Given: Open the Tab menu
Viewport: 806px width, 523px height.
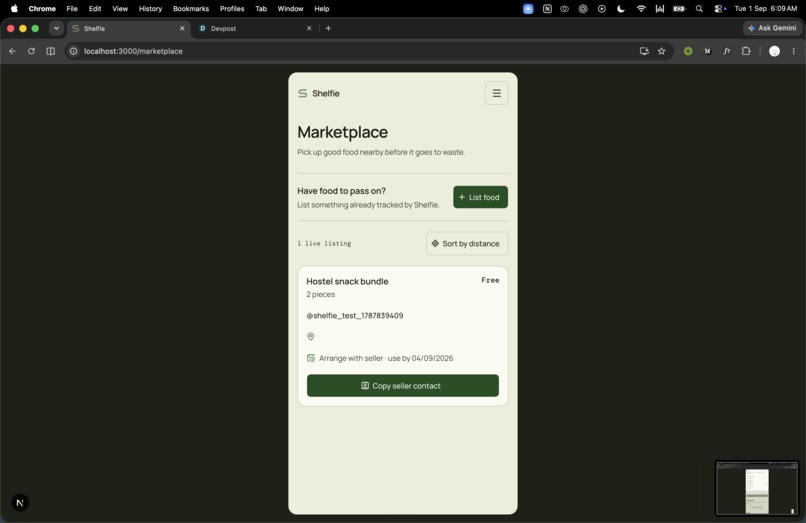Looking at the screenshot, I should click(261, 8).
